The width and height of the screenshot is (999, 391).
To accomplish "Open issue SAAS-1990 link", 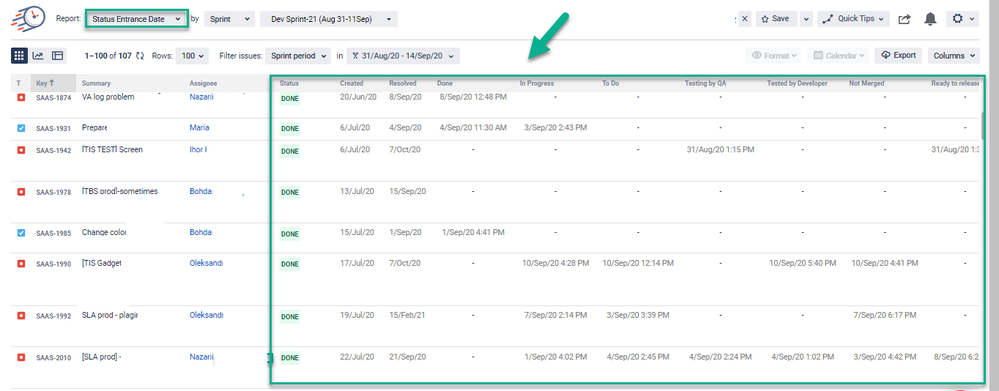I will 54,264.
